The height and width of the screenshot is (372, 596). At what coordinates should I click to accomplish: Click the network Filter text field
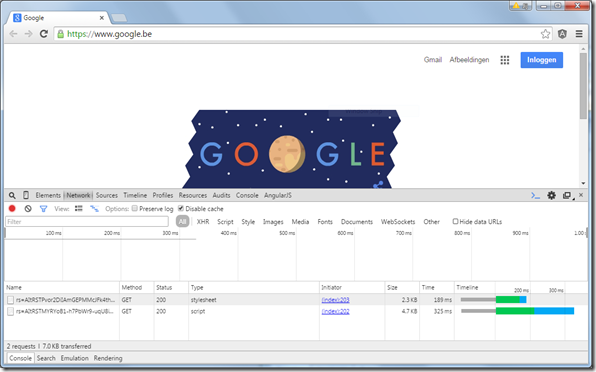coord(87,222)
